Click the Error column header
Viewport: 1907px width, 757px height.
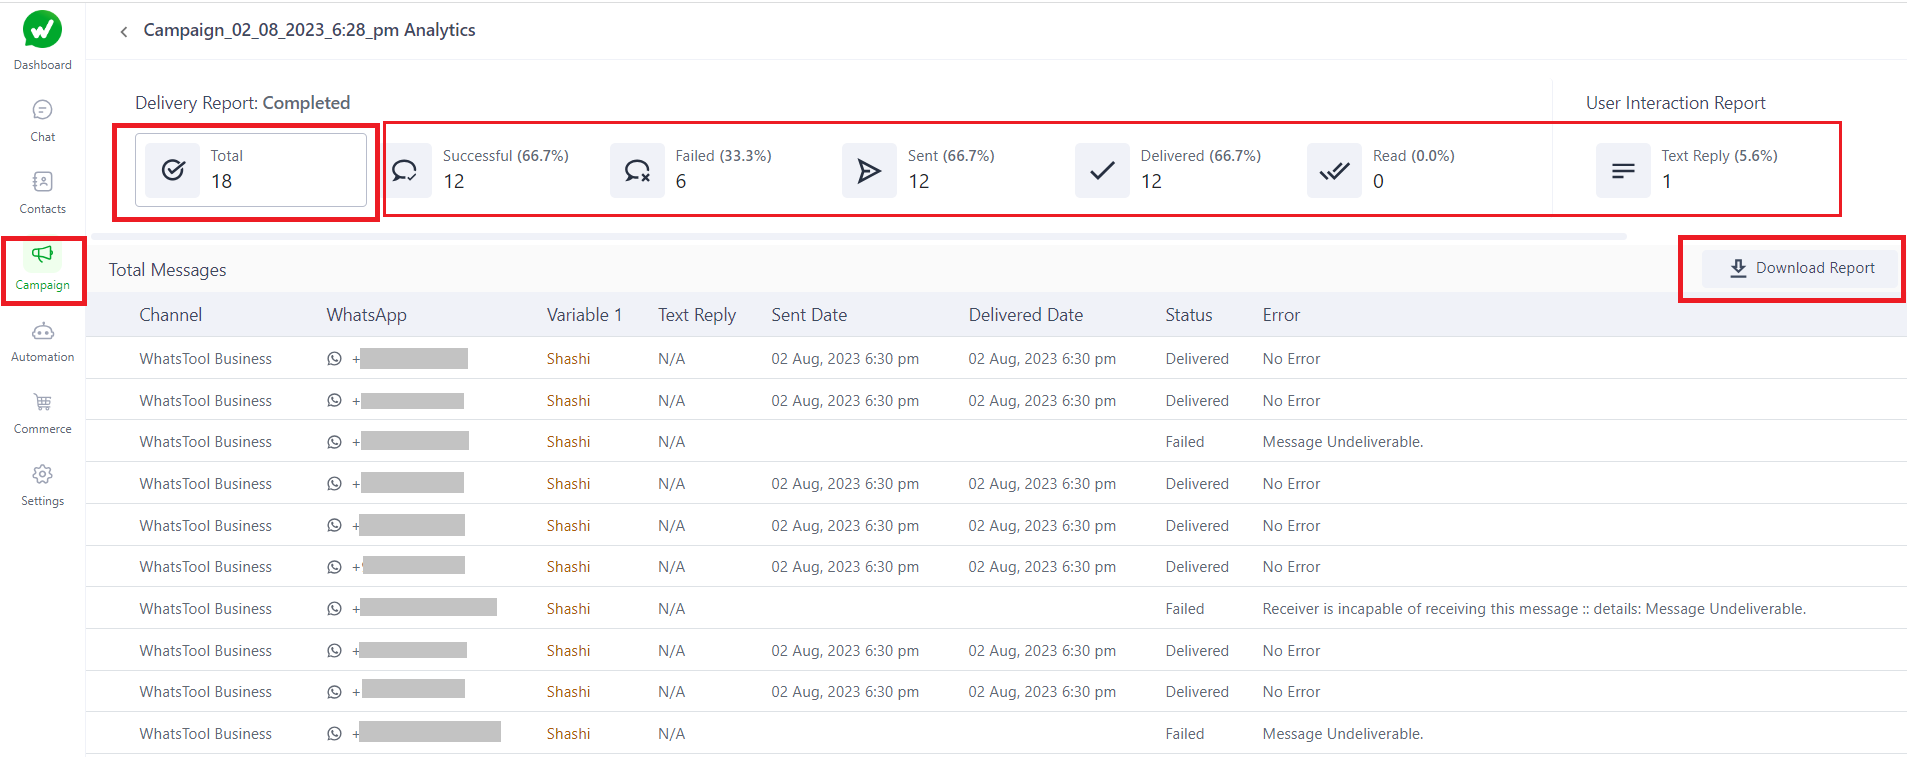click(x=1281, y=315)
